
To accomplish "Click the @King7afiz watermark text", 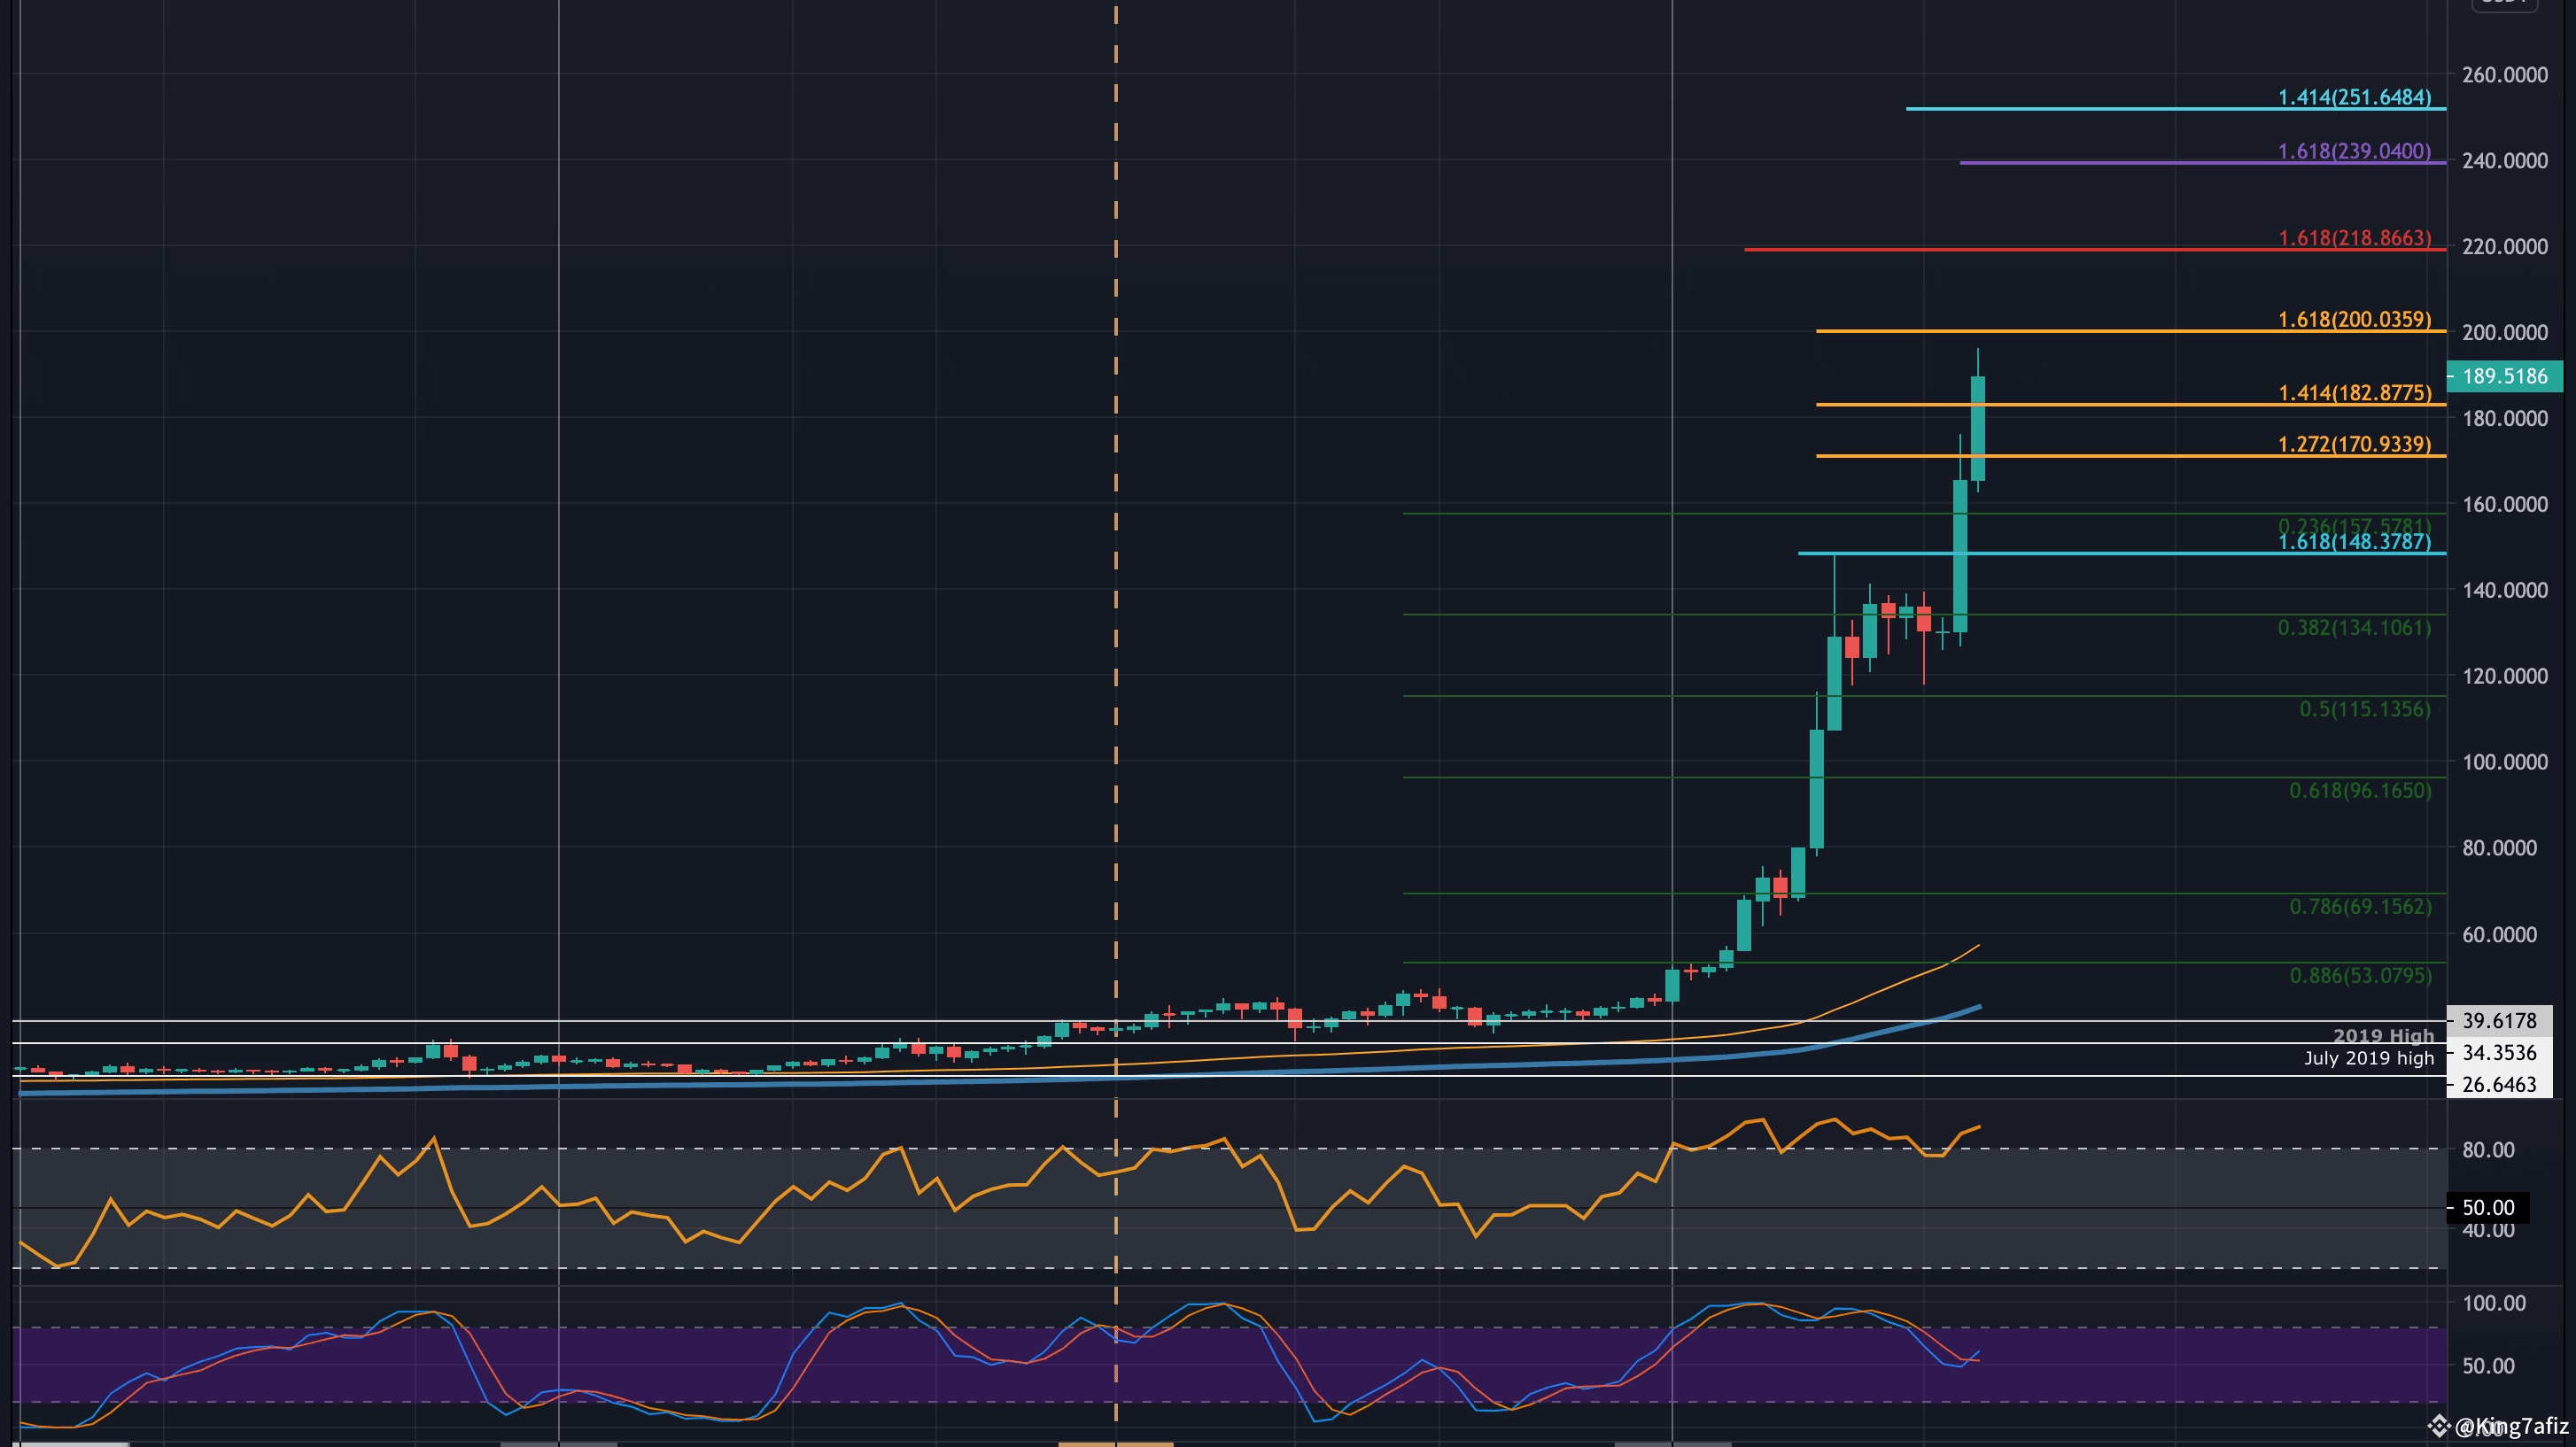I will tap(2513, 1426).
